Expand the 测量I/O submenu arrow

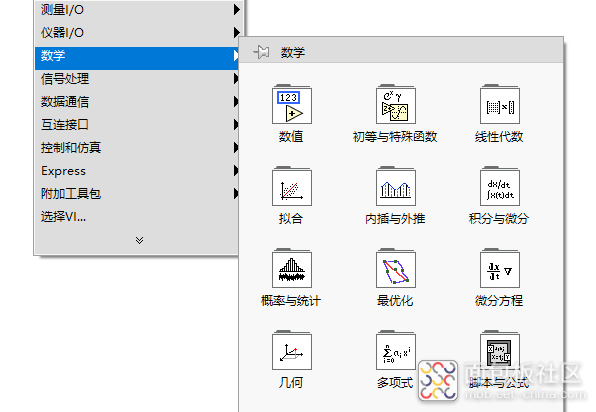pos(236,10)
